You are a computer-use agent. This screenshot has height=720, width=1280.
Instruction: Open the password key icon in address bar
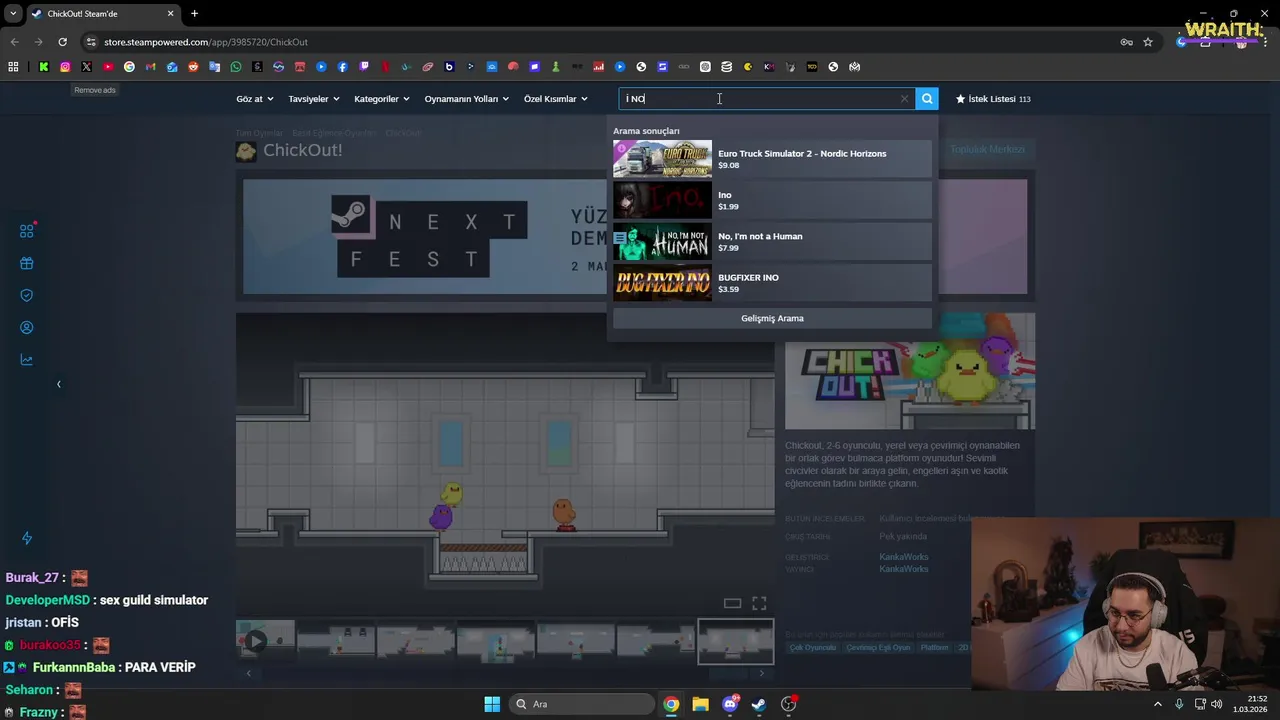[x=1126, y=42]
